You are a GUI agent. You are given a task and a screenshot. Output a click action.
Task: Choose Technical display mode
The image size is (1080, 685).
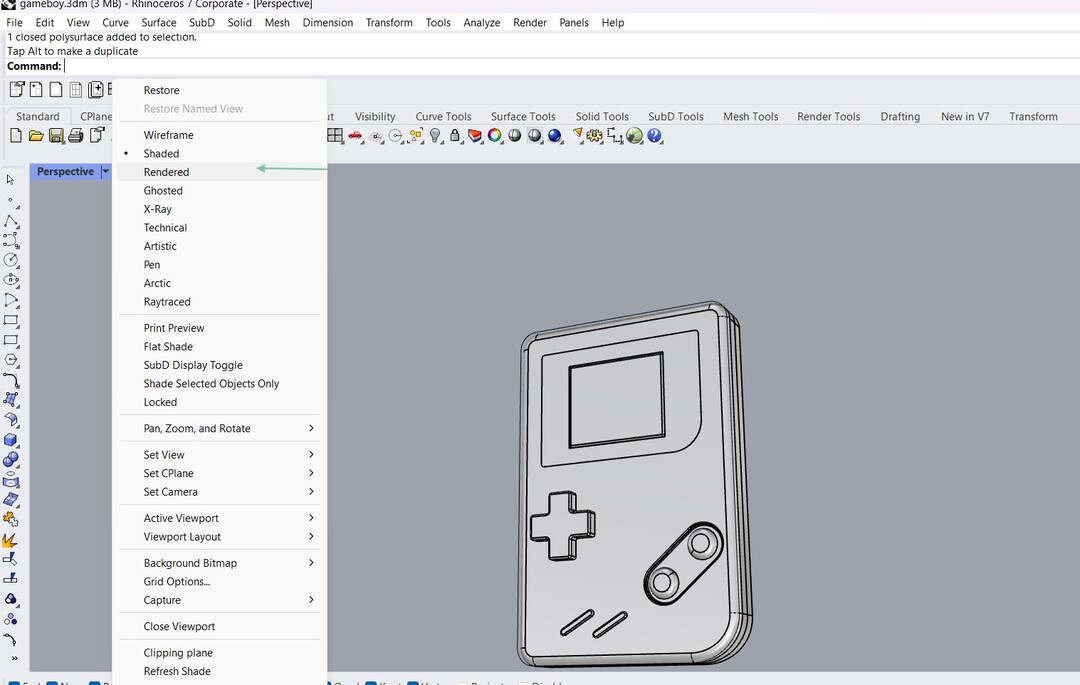[x=165, y=228]
